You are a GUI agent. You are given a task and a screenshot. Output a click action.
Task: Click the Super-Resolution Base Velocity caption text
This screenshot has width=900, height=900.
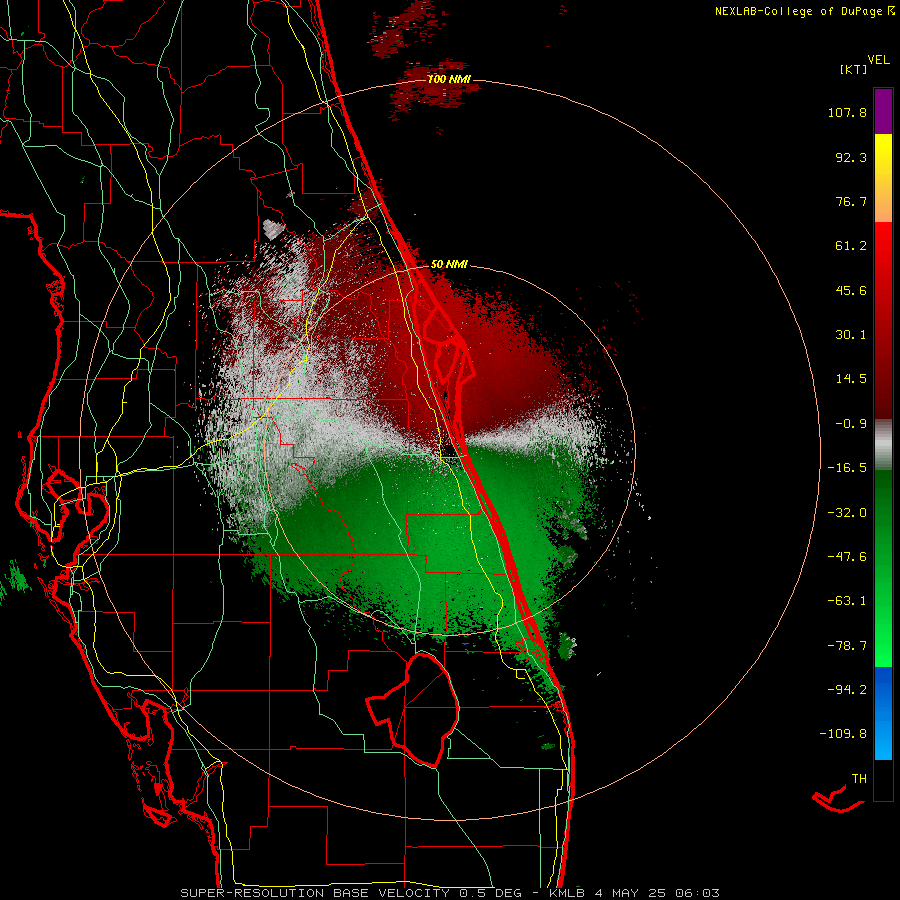coord(449,893)
